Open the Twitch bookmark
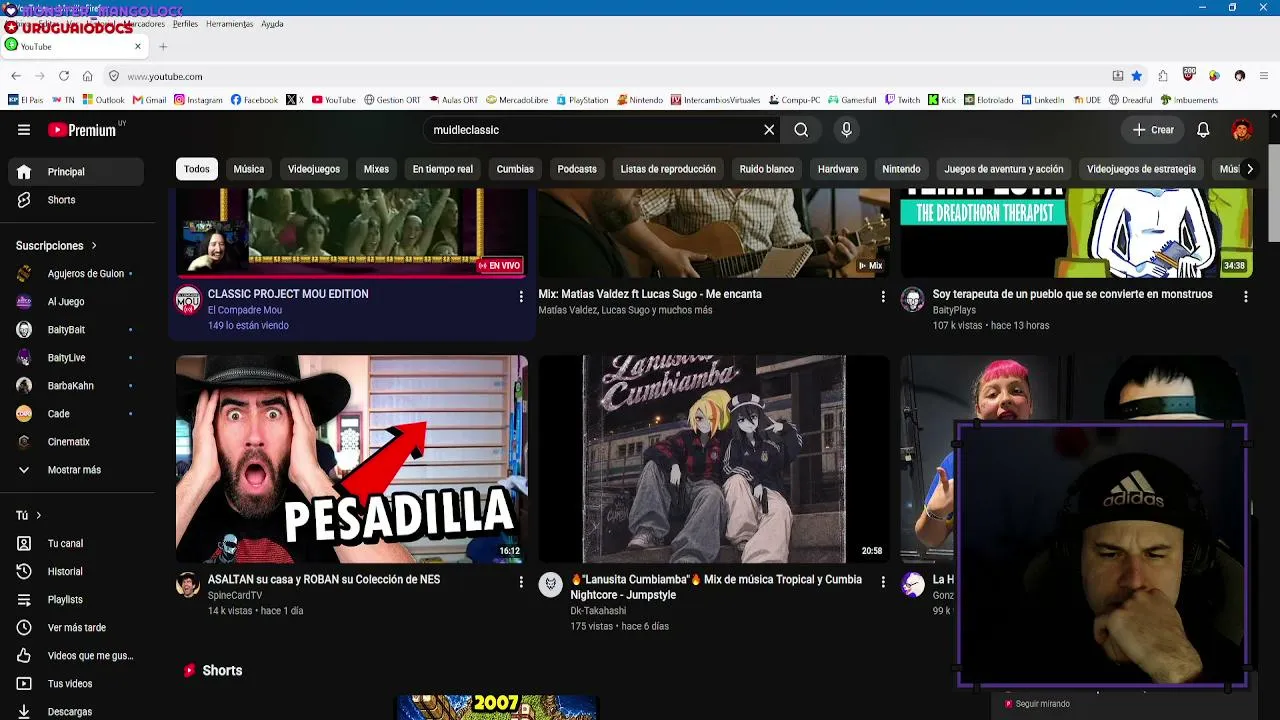The image size is (1280, 720). click(903, 100)
